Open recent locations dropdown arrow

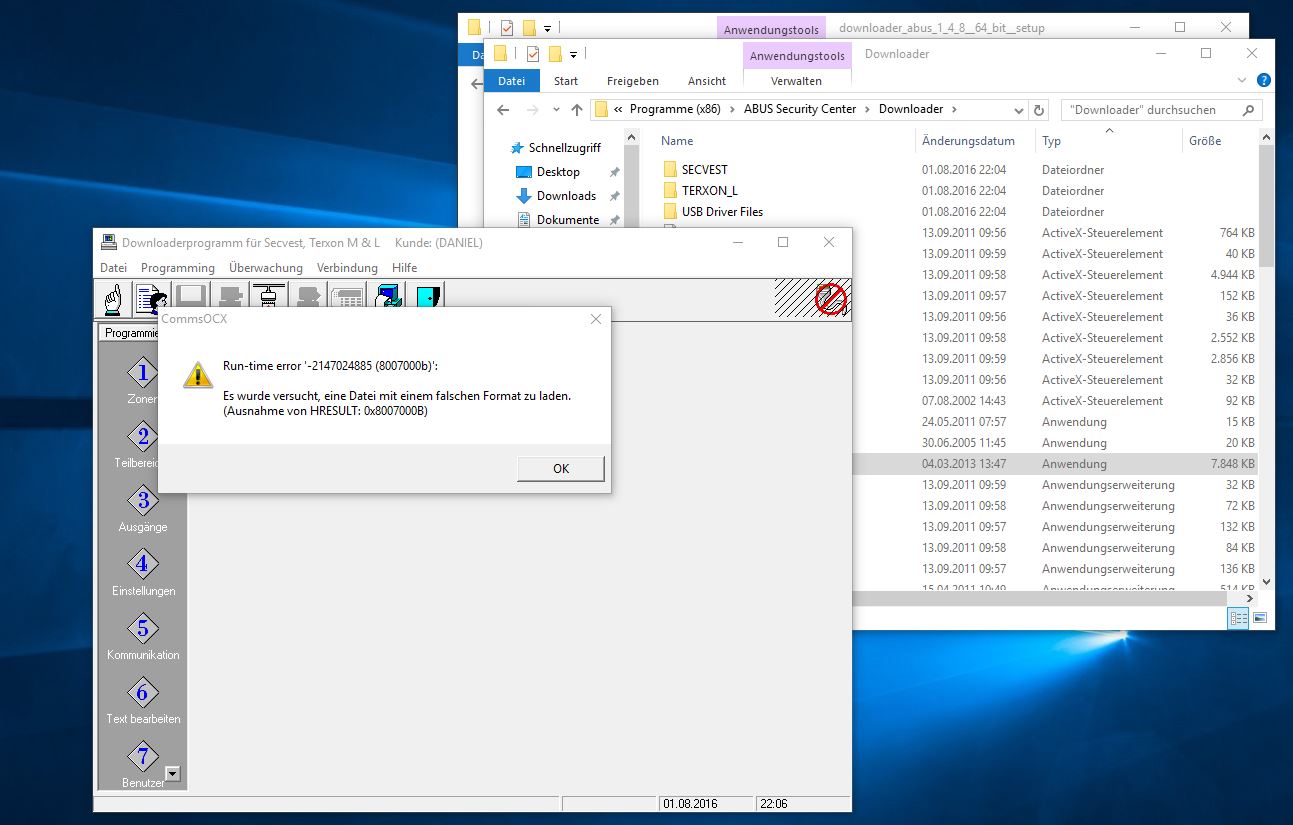(555, 110)
